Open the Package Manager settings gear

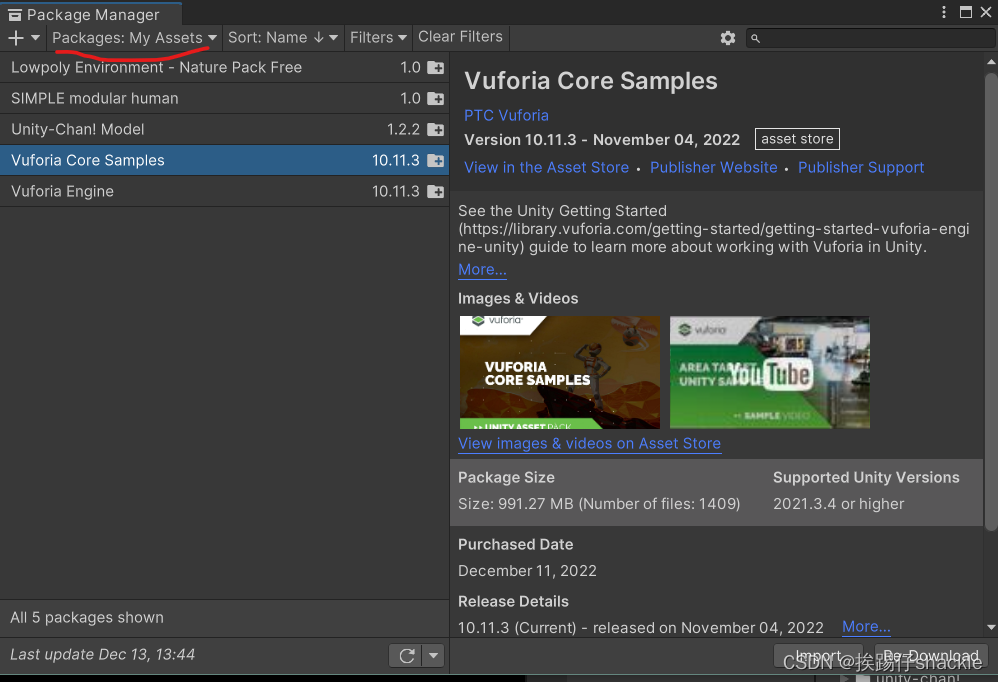(x=727, y=38)
